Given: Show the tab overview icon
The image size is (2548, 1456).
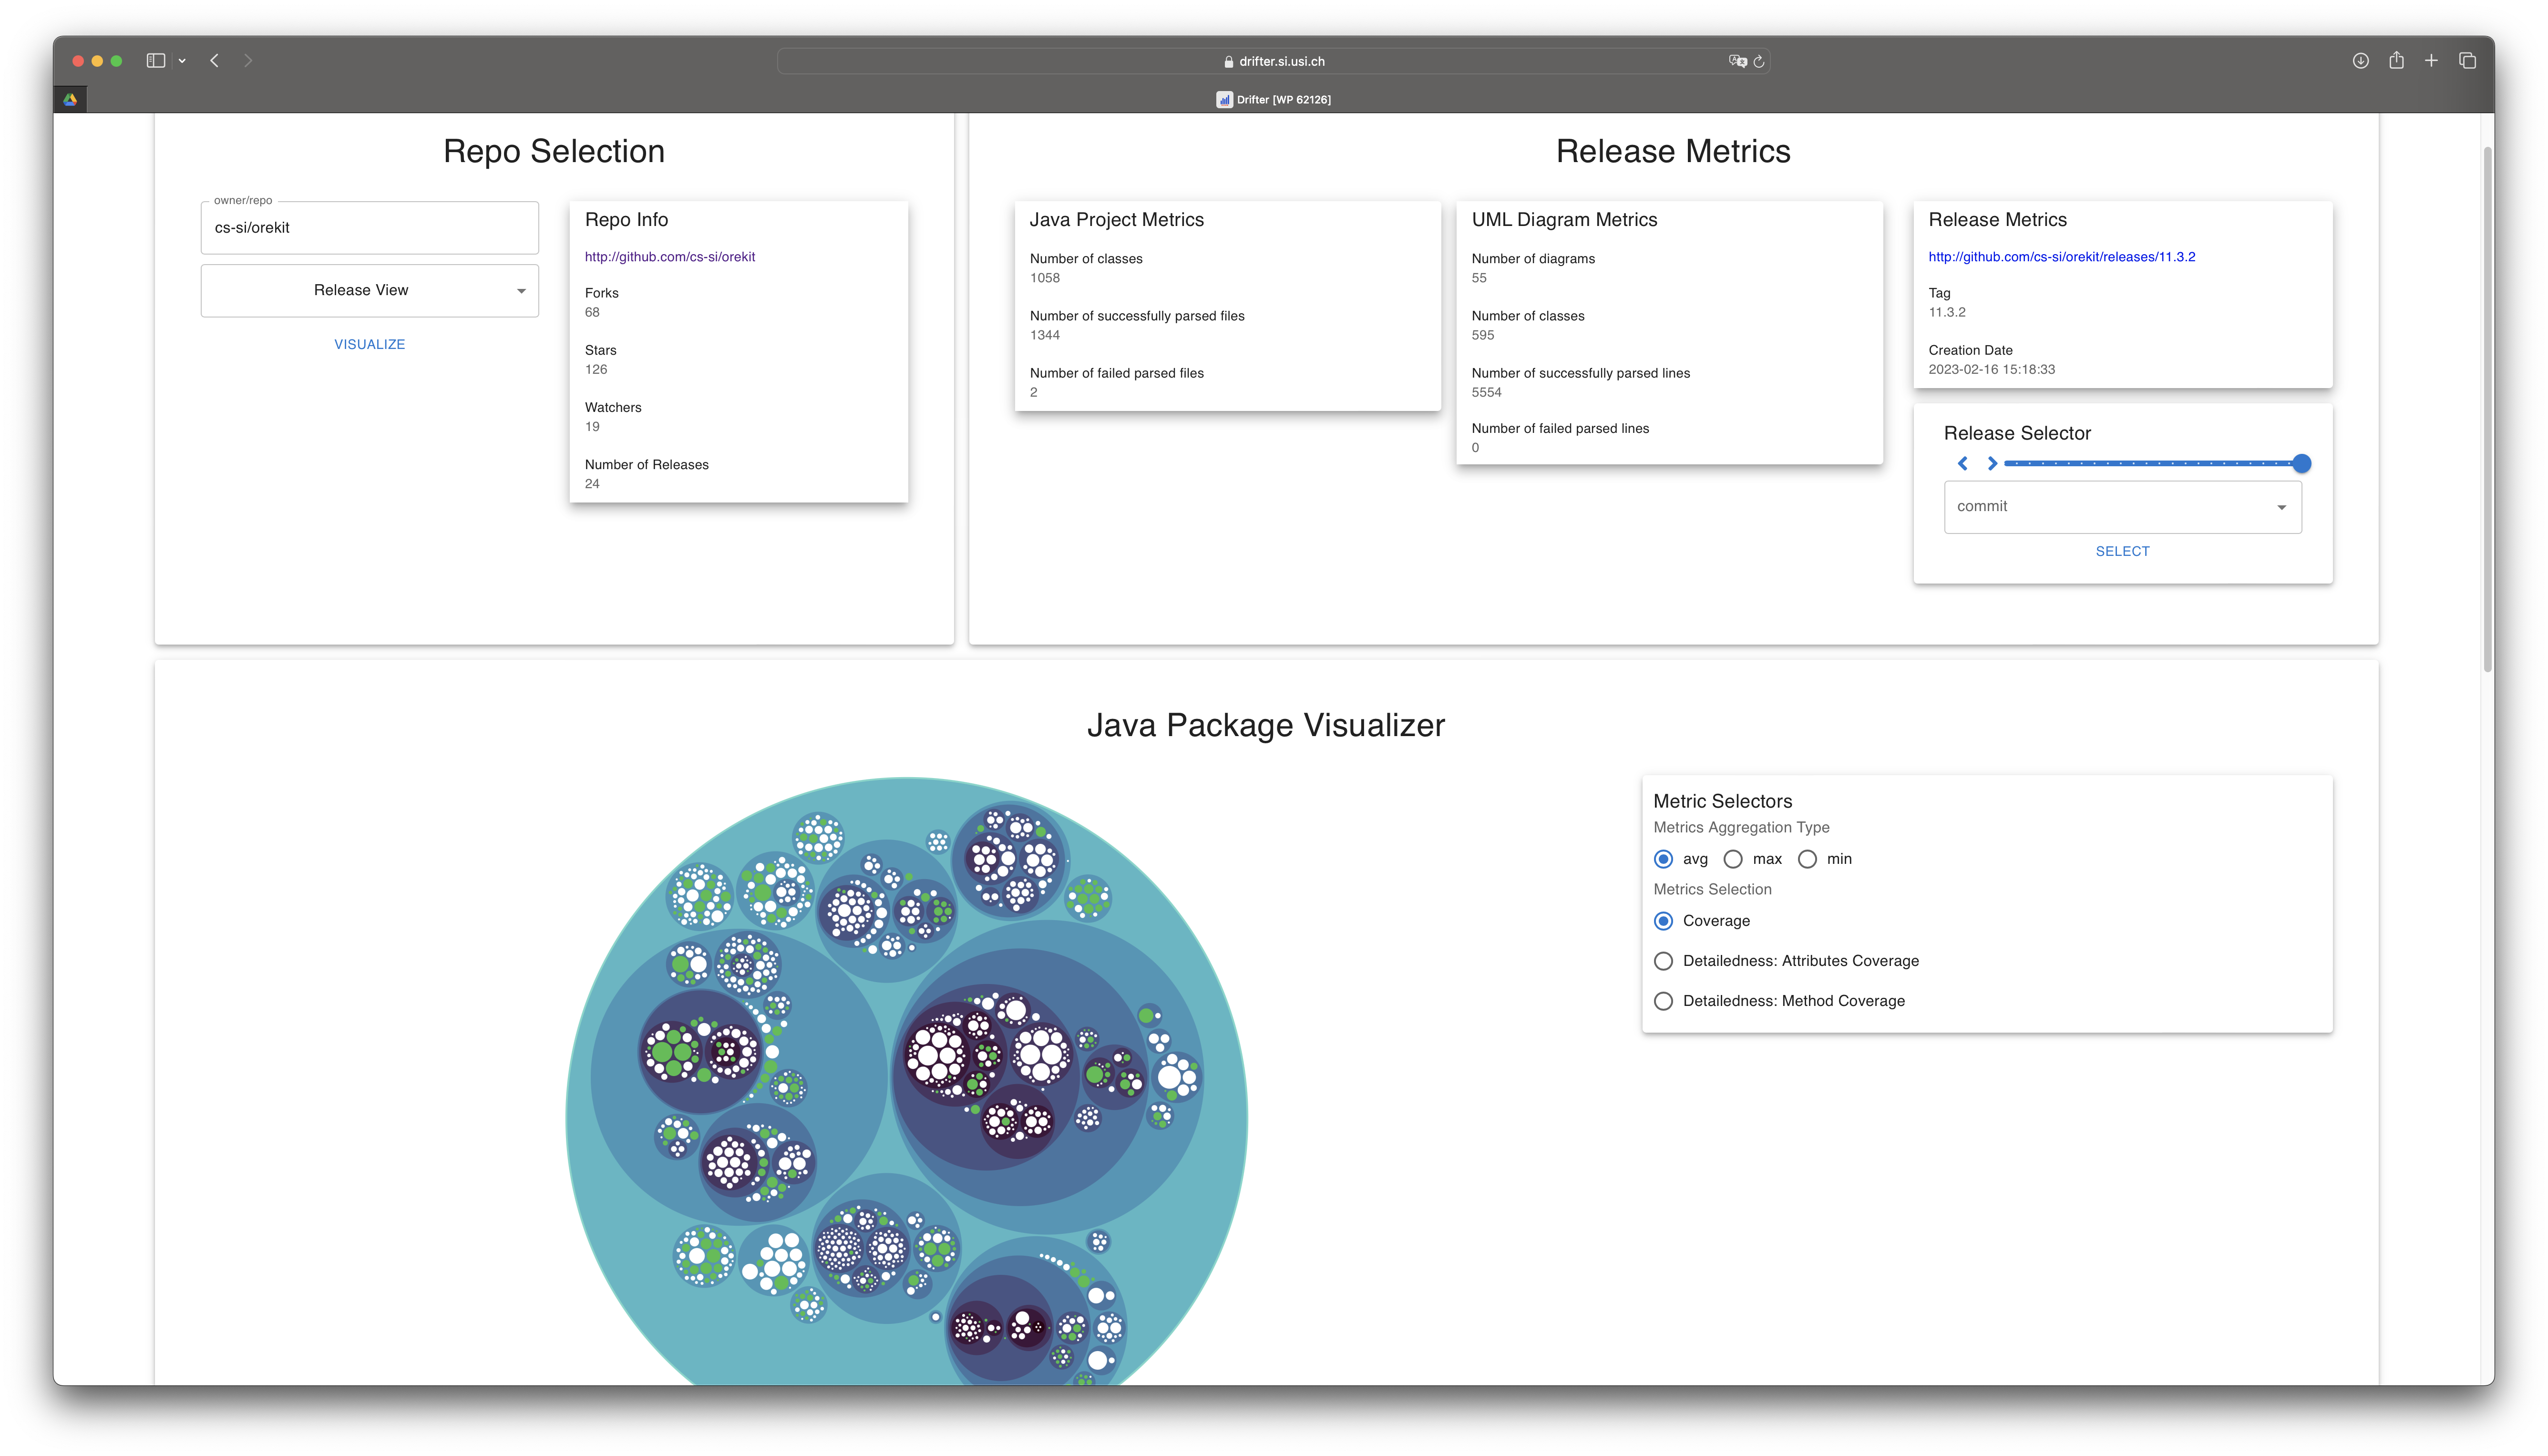Looking at the screenshot, I should [2467, 61].
